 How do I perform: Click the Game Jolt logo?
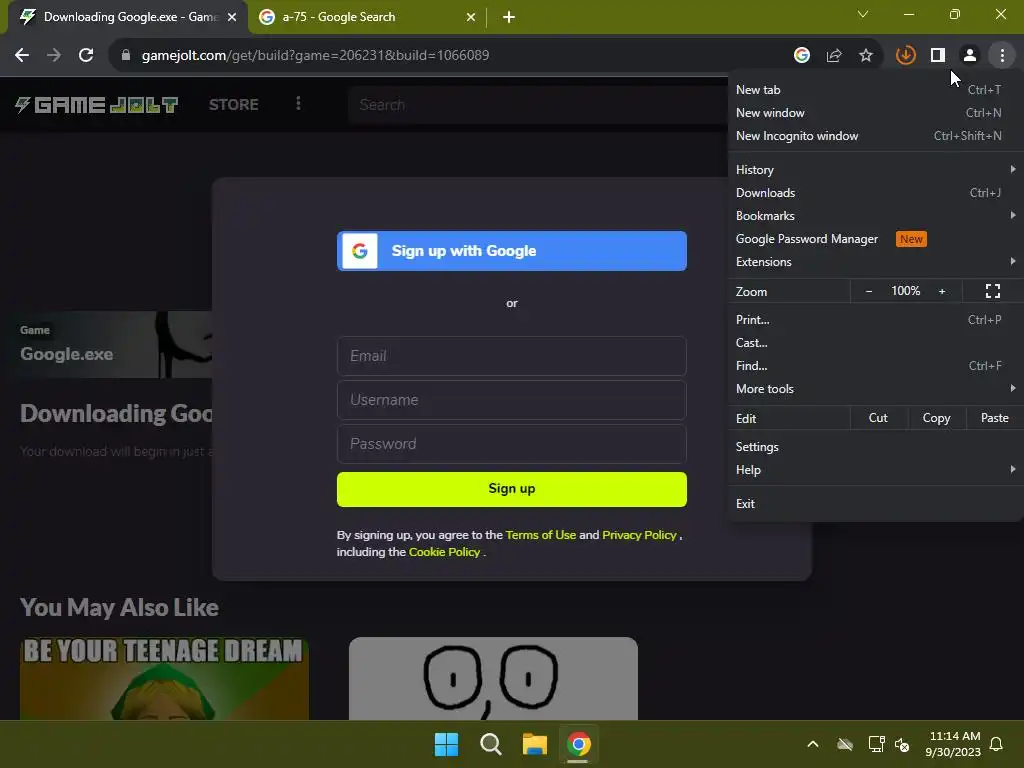[x=97, y=104]
